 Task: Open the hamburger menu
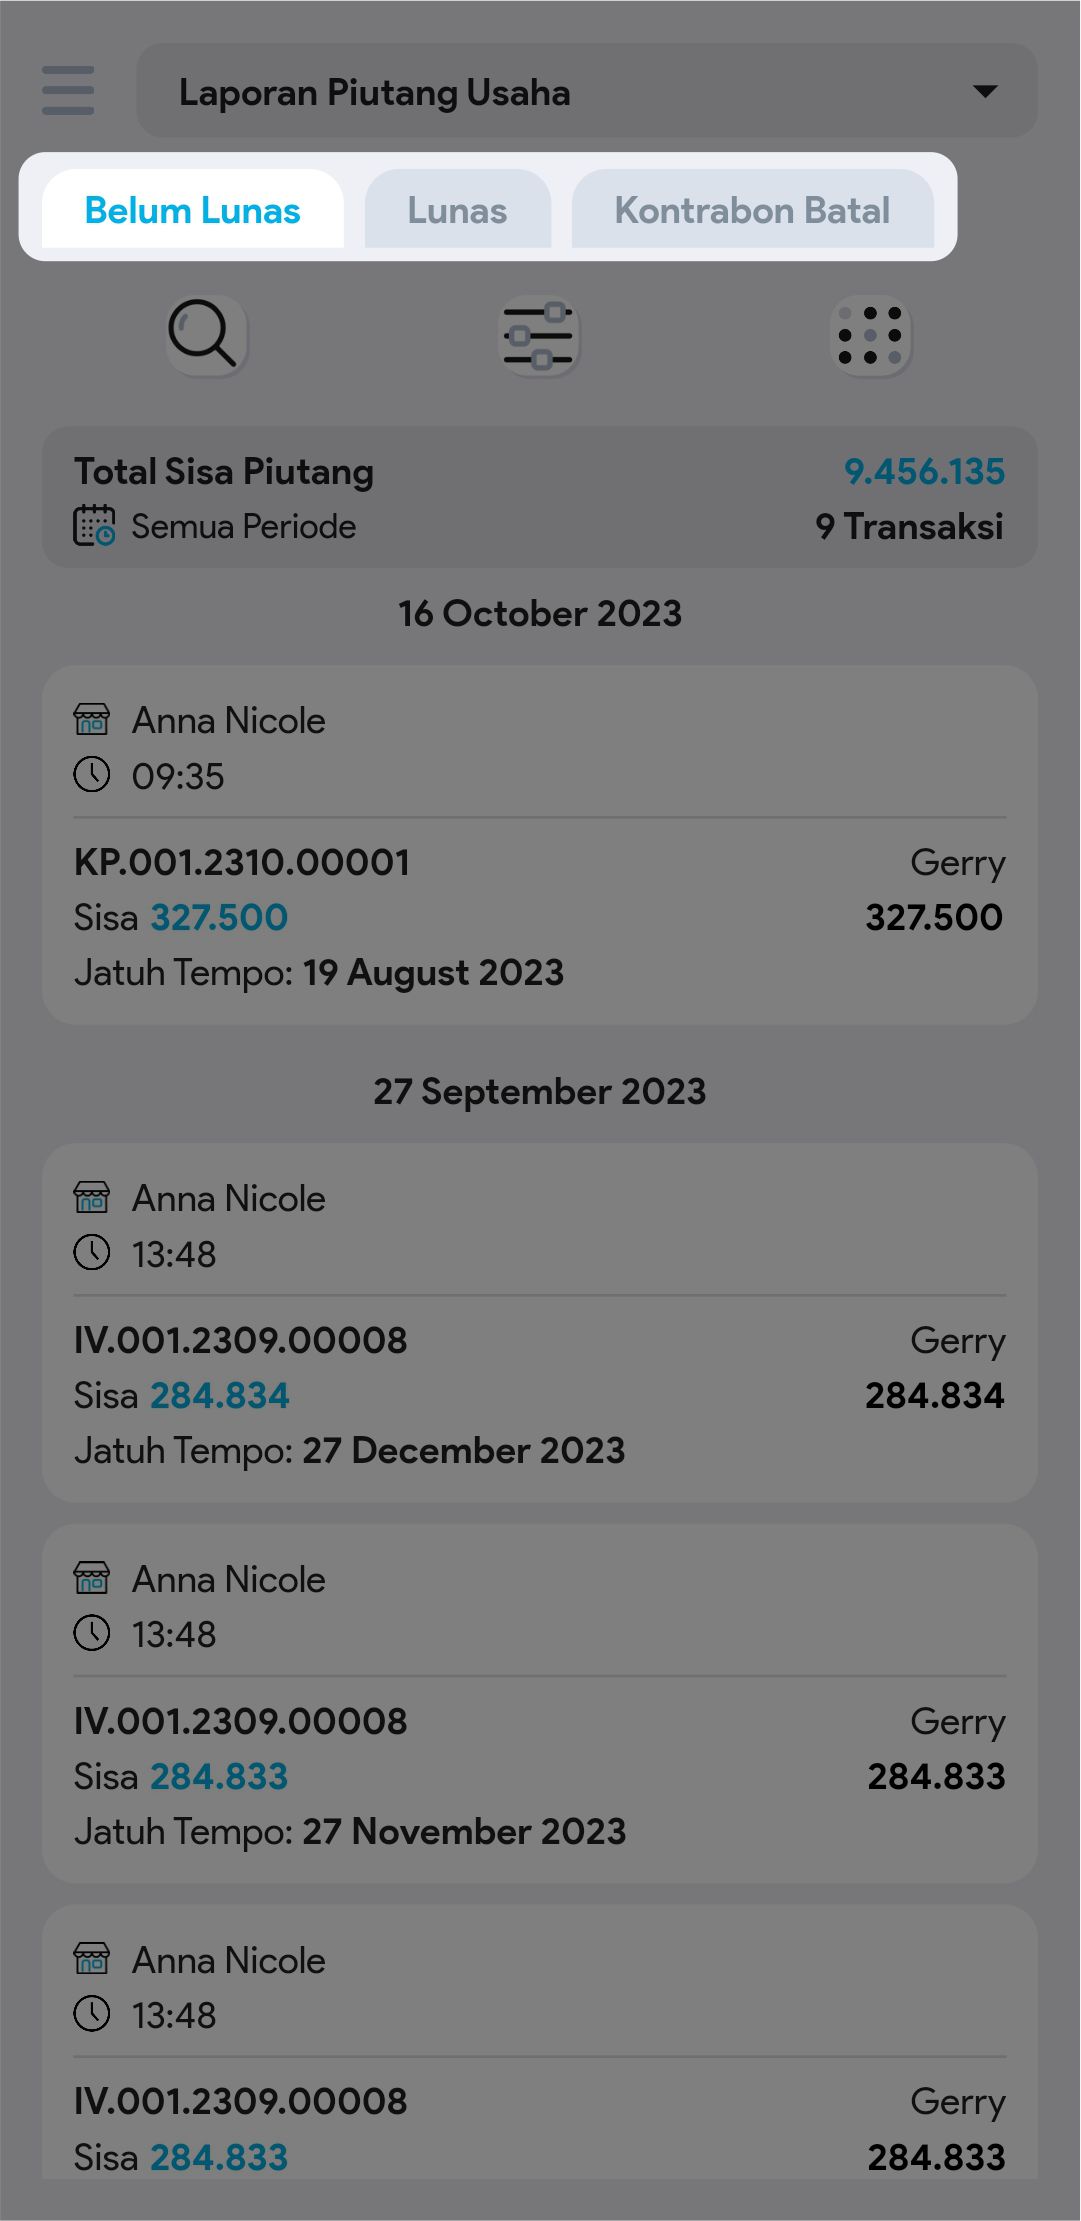pyautogui.click(x=68, y=91)
